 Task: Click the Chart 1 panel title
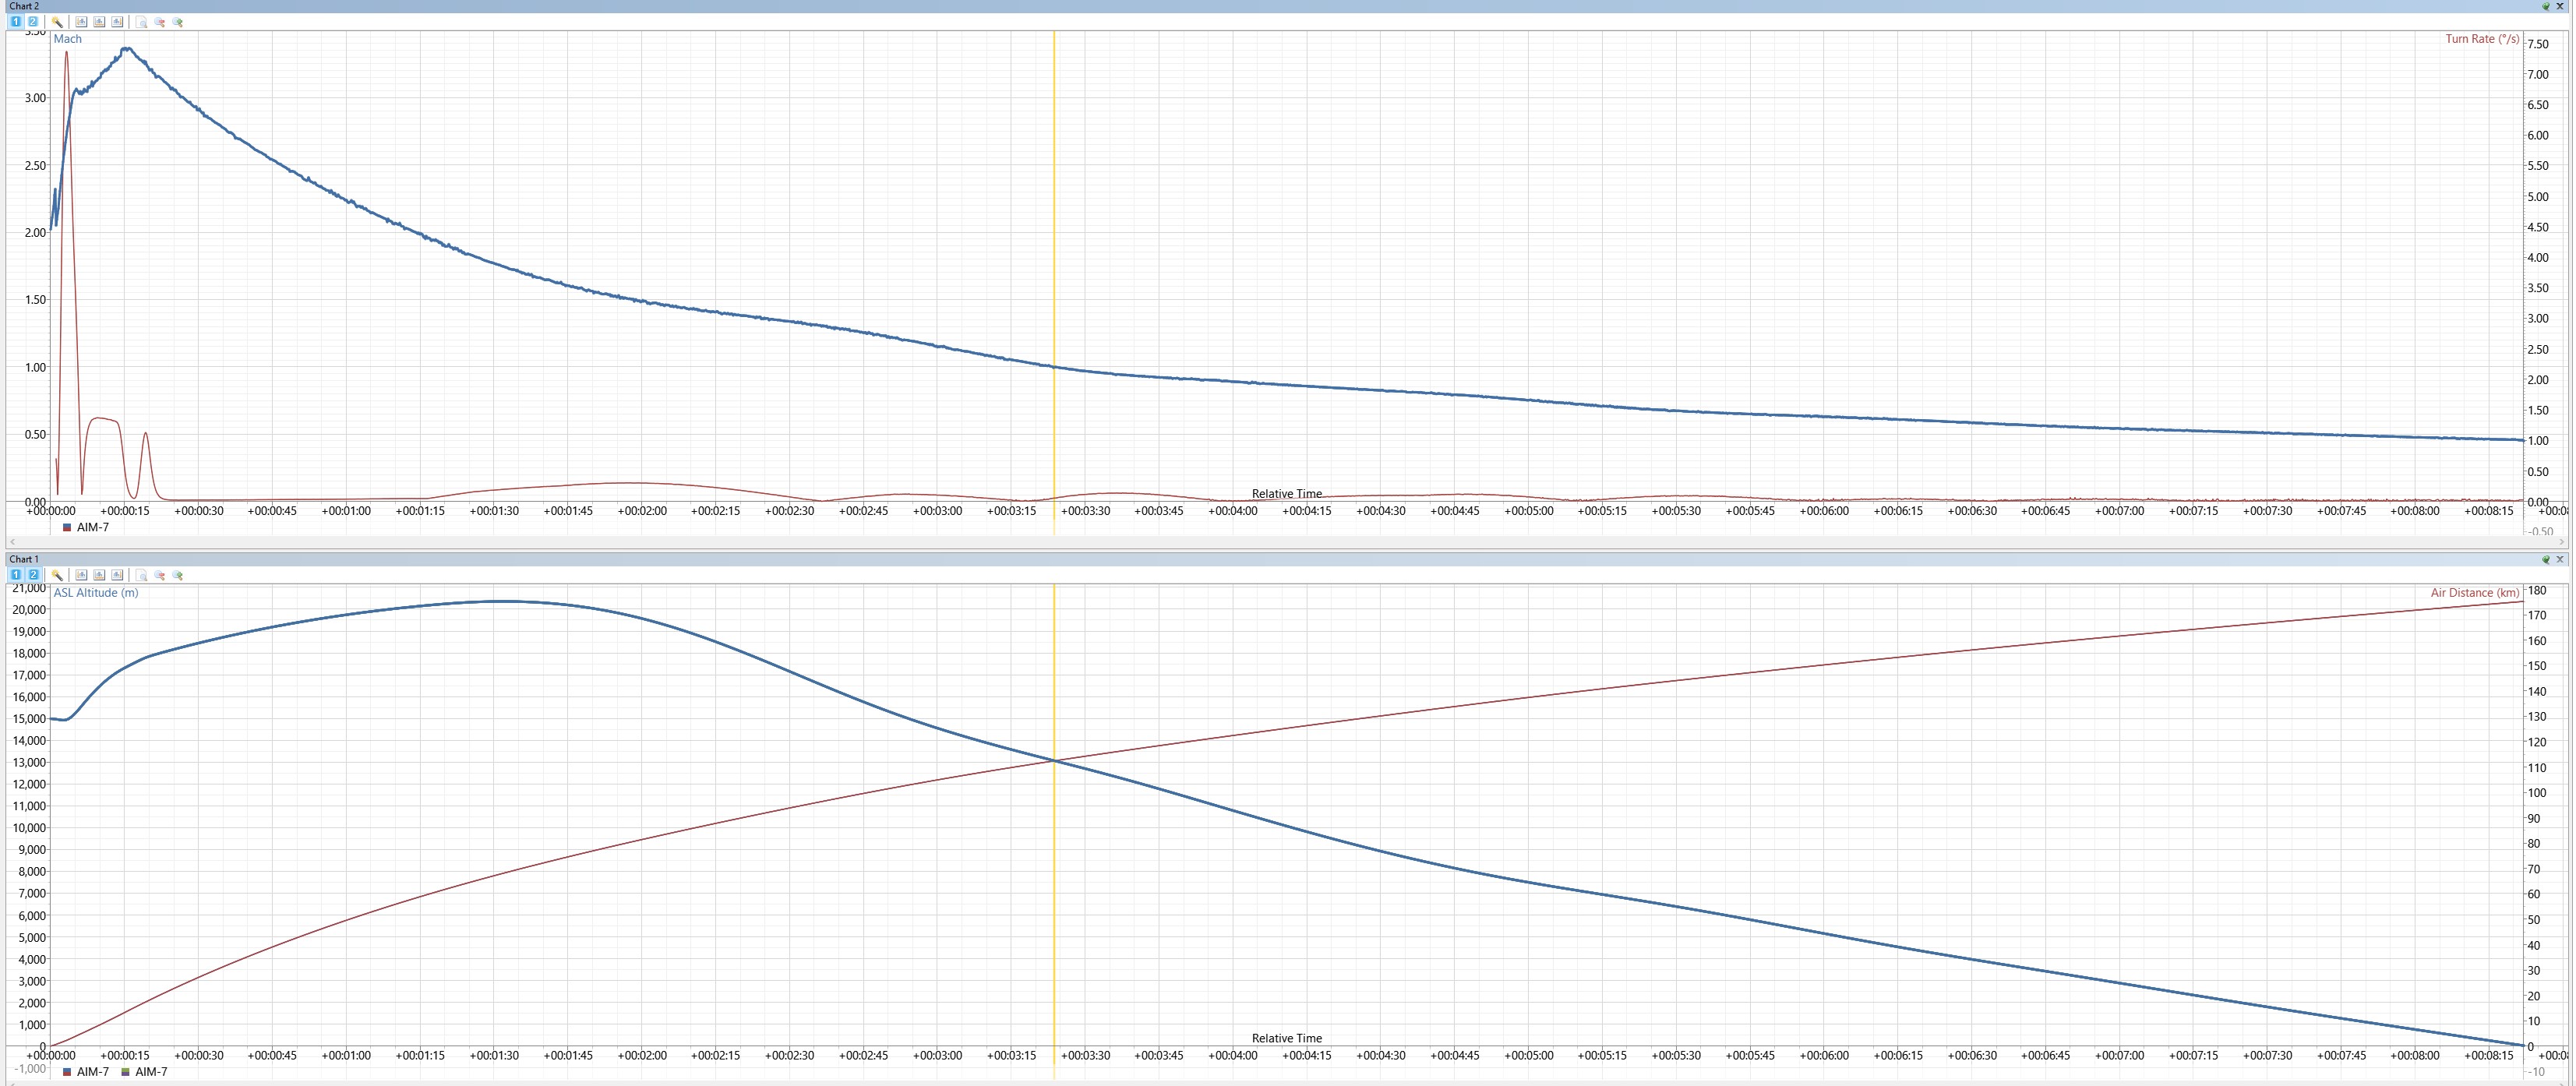[x=24, y=559]
